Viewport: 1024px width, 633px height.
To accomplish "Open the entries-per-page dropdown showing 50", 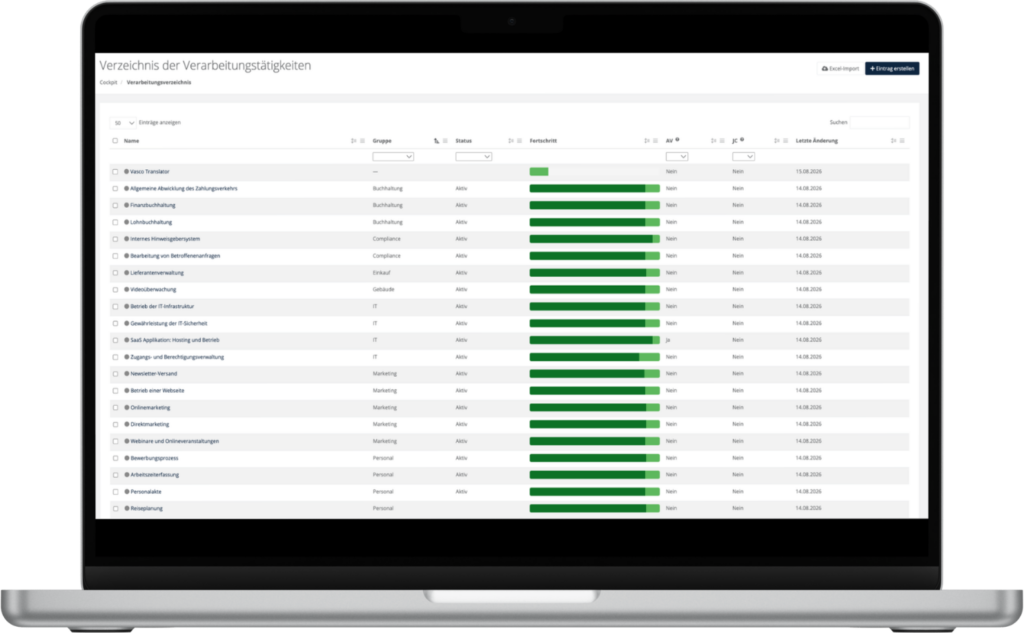I will [x=123, y=123].
